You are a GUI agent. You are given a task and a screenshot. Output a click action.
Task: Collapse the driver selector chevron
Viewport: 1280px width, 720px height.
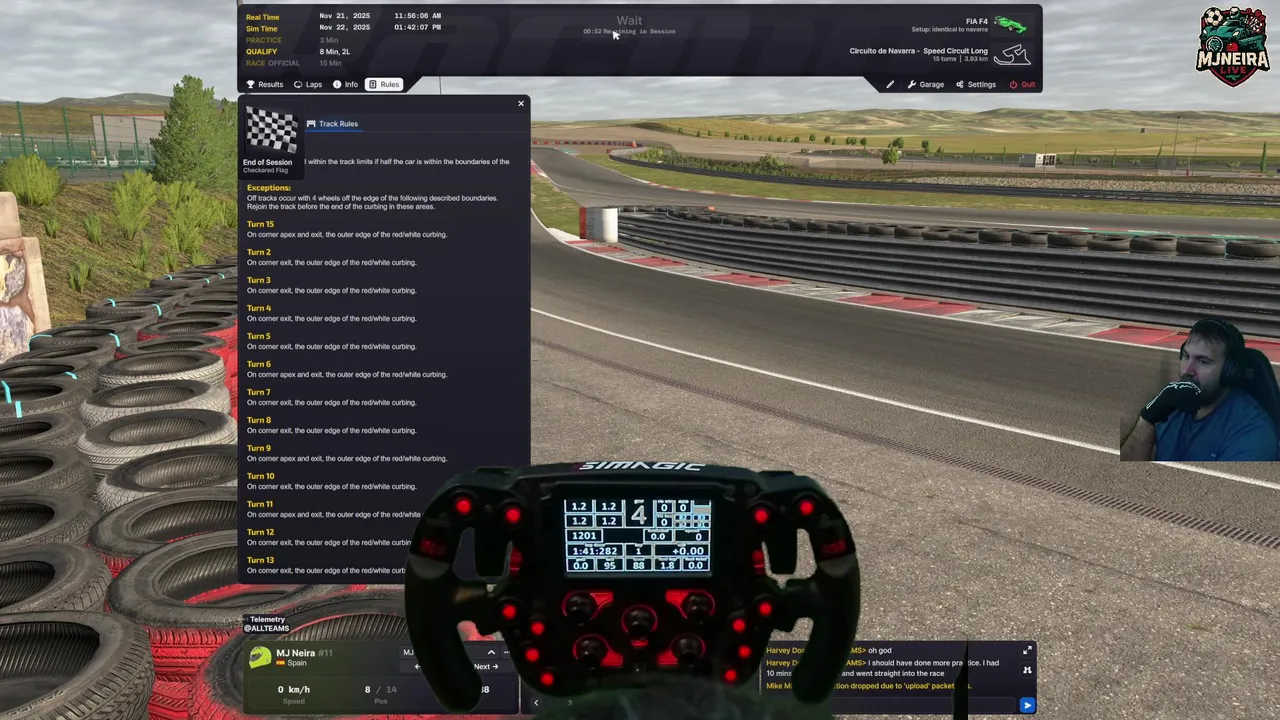pyautogui.click(x=491, y=652)
